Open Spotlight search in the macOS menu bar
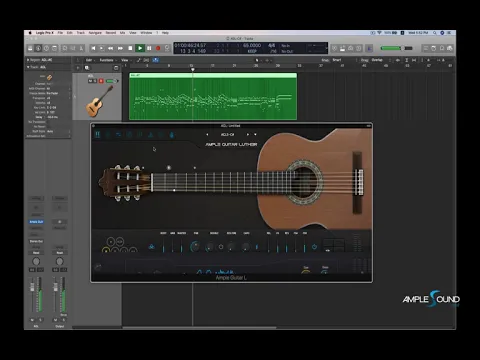The image size is (480, 360). pyautogui.click(x=435, y=33)
